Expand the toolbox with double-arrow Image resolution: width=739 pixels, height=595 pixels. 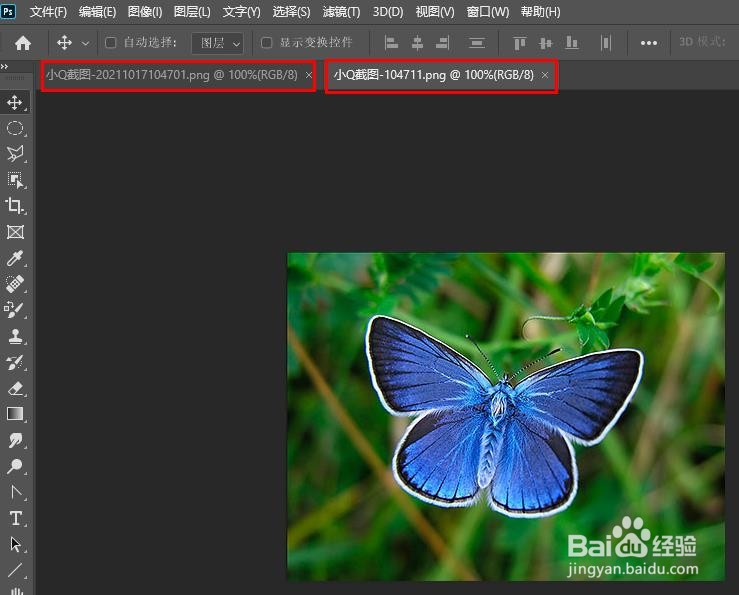[x=4, y=66]
